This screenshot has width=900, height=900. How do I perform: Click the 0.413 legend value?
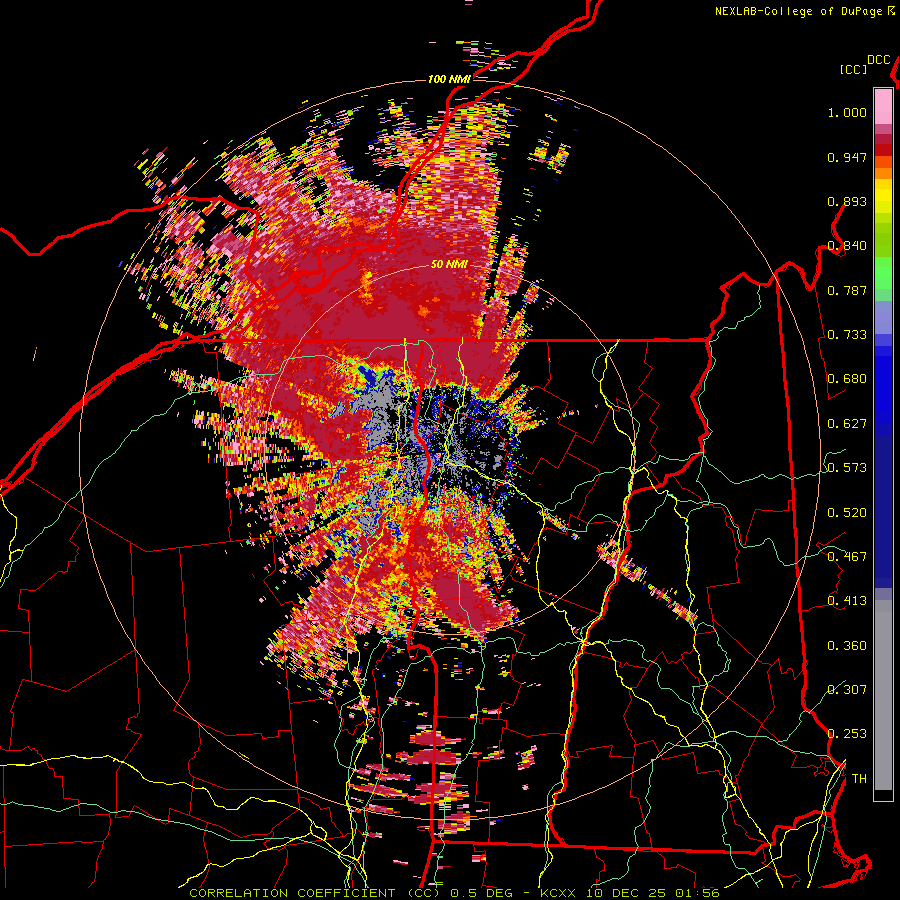point(847,601)
